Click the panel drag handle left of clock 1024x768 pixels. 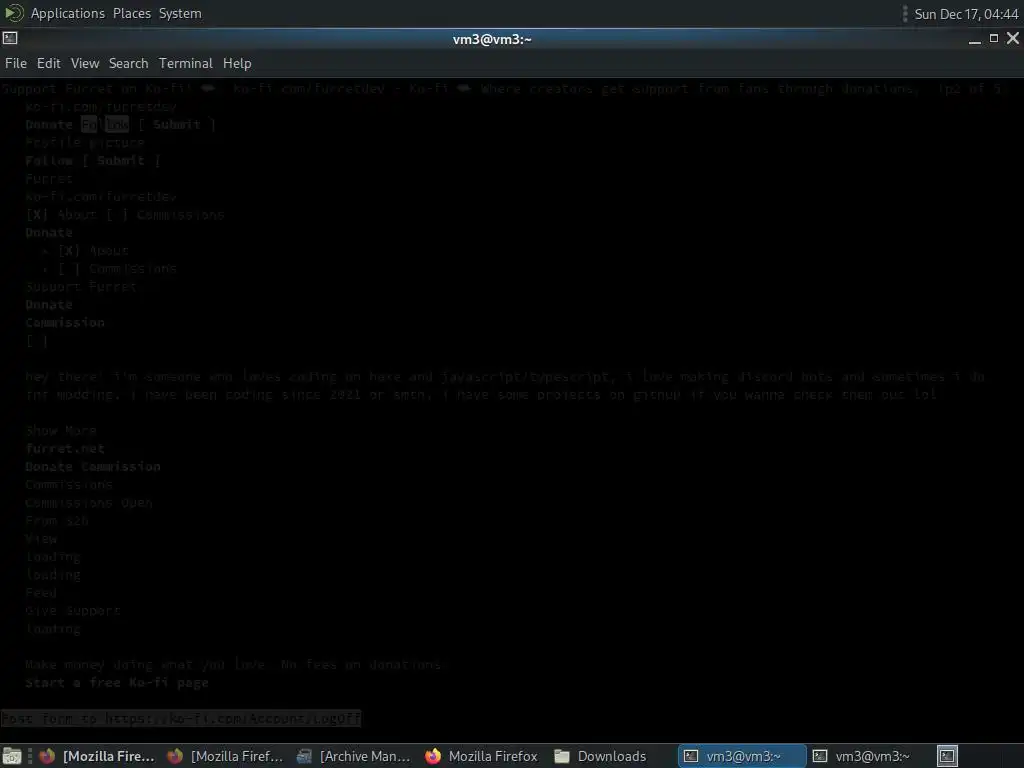(904, 14)
